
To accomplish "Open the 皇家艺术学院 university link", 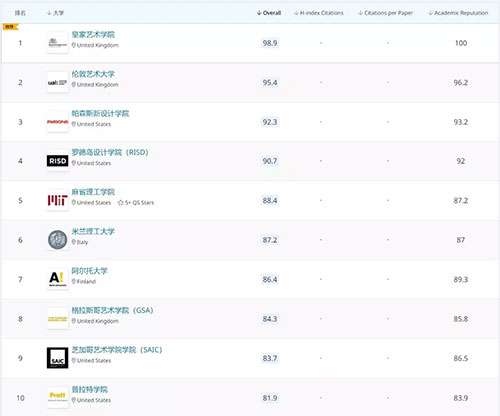I will tap(93, 35).
